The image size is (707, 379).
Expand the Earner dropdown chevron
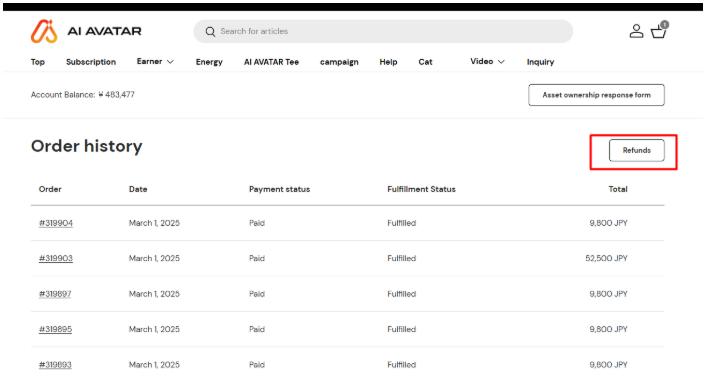tap(170, 62)
